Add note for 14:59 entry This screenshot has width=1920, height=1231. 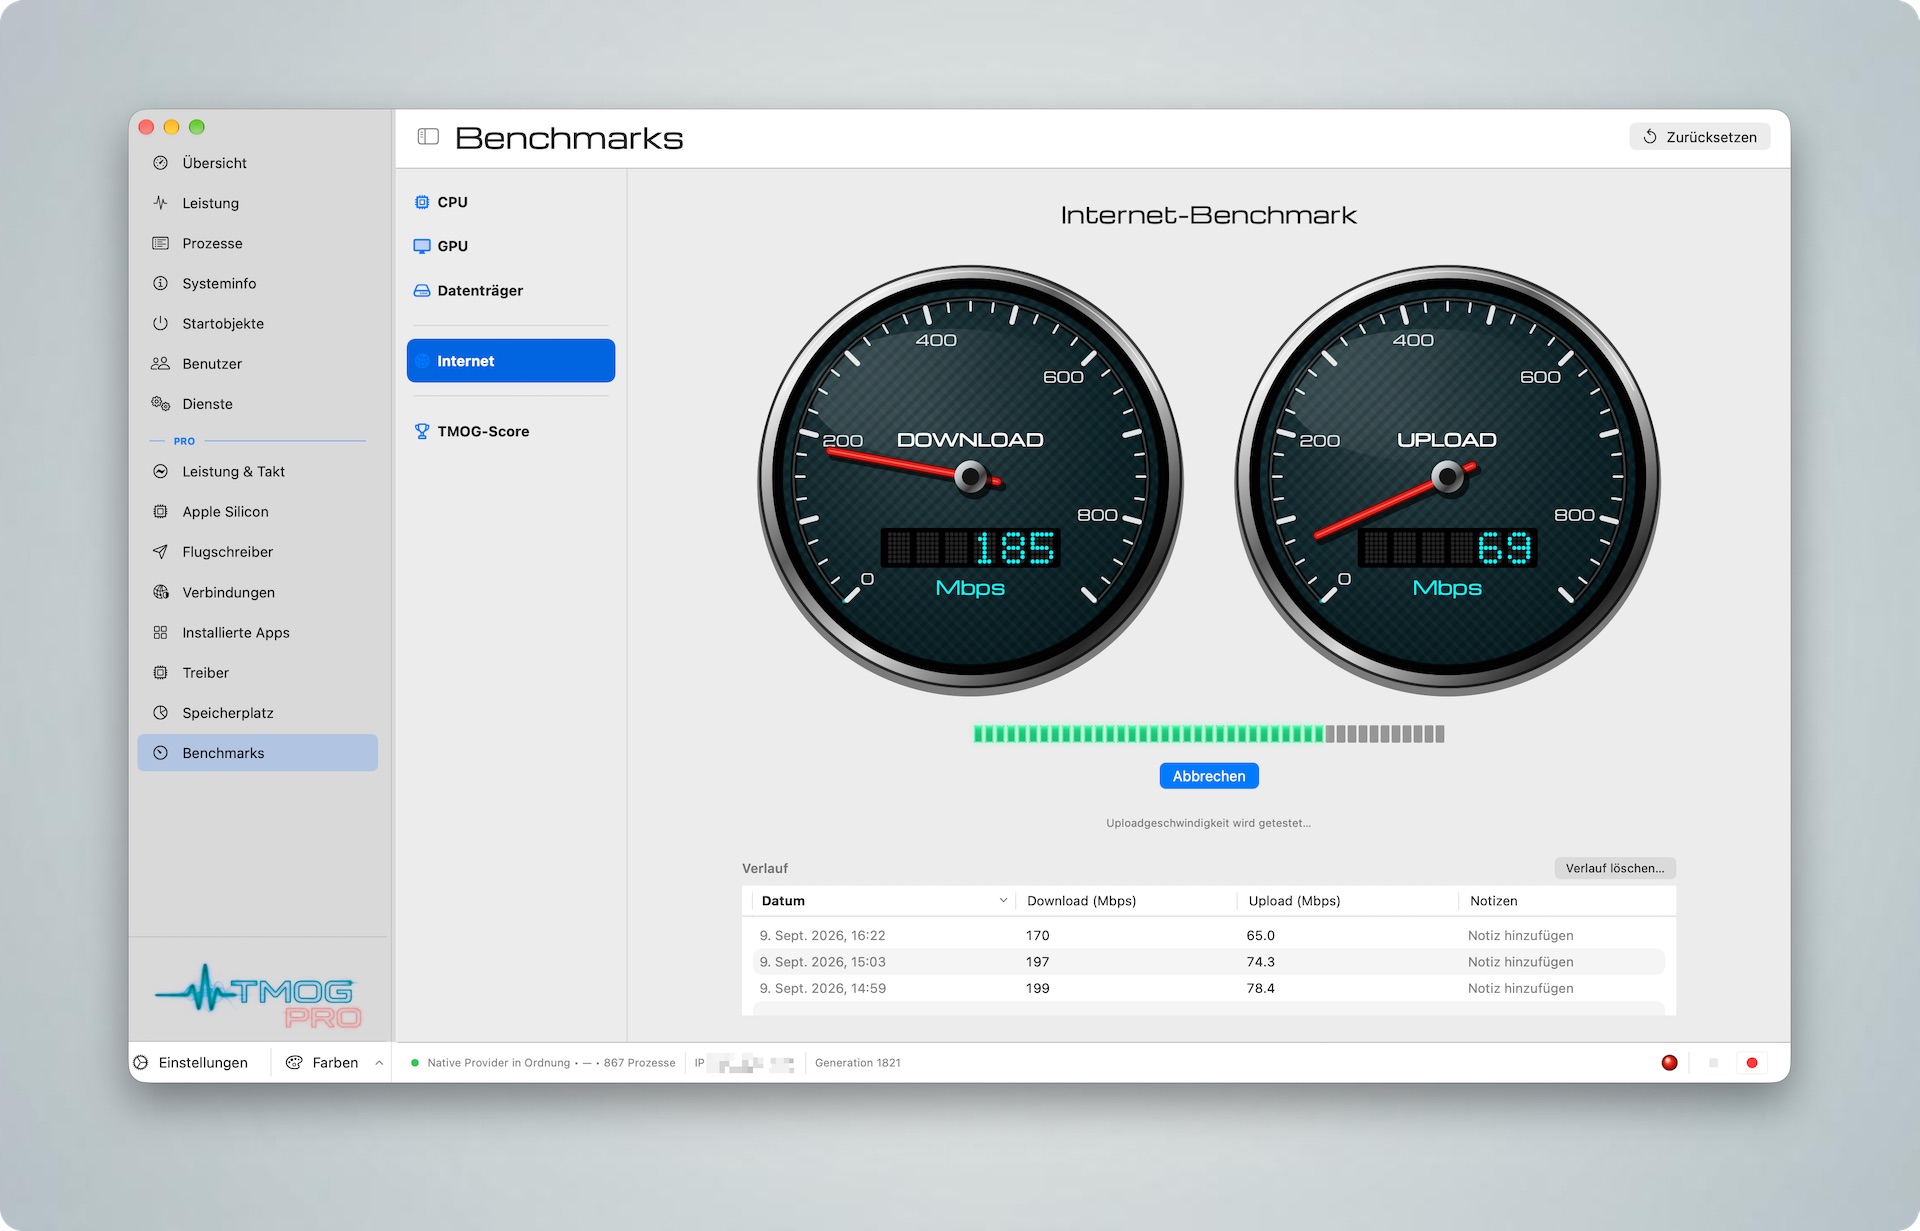pyautogui.click(x=1520, y=988)
